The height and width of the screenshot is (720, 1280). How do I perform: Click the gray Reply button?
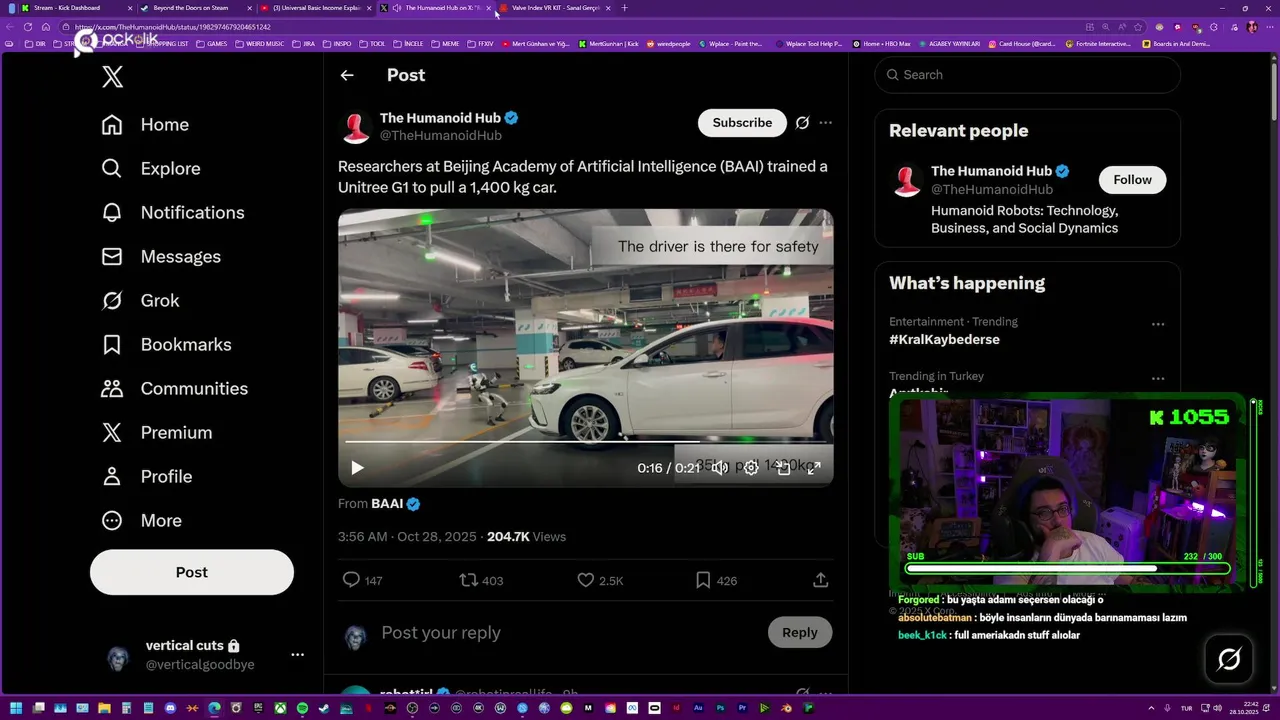(x=799, y=632)
